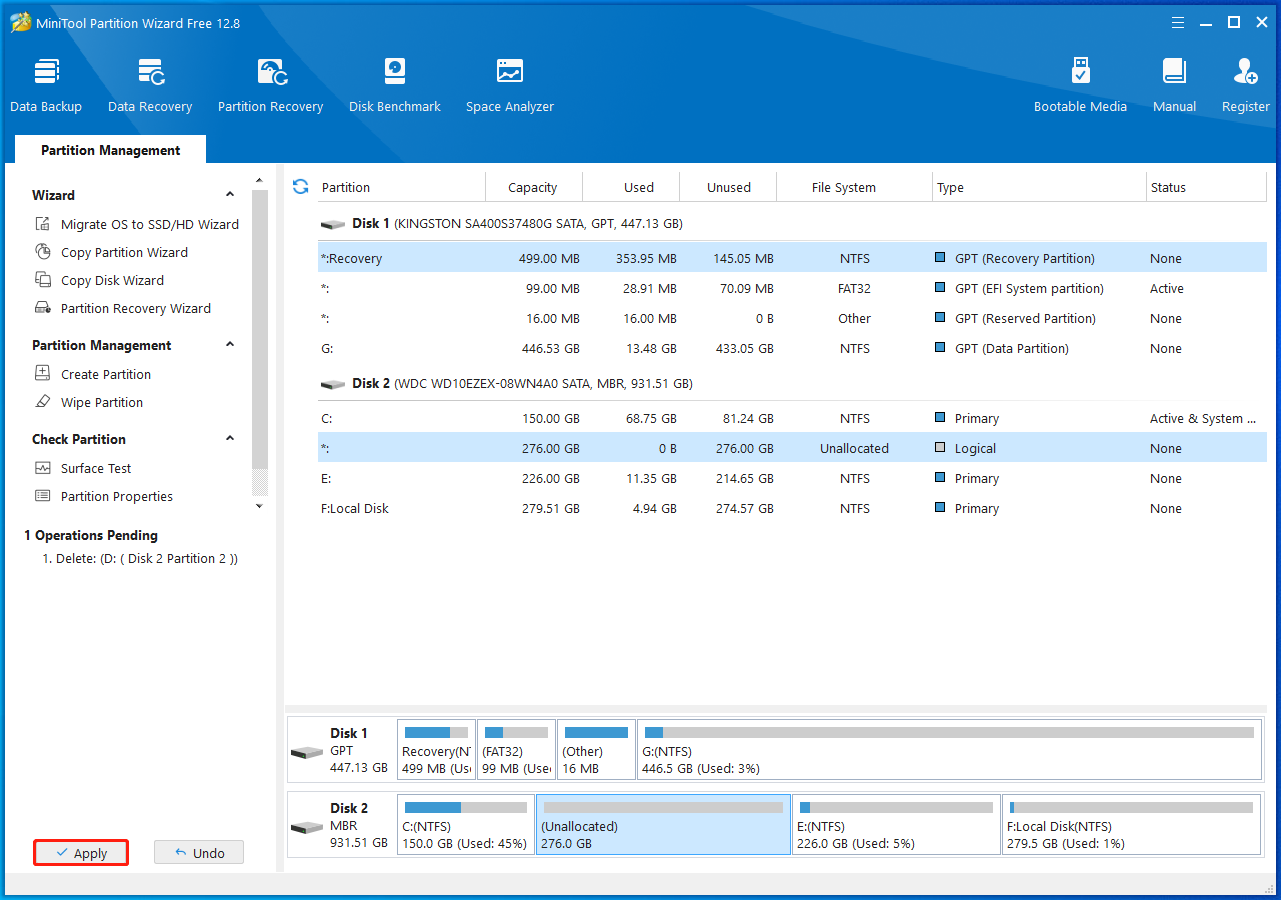Choose Wipe Partition in the sidebar
Image resolution: width=1281 pixels, height=900 pixels.
click(89, 402)
